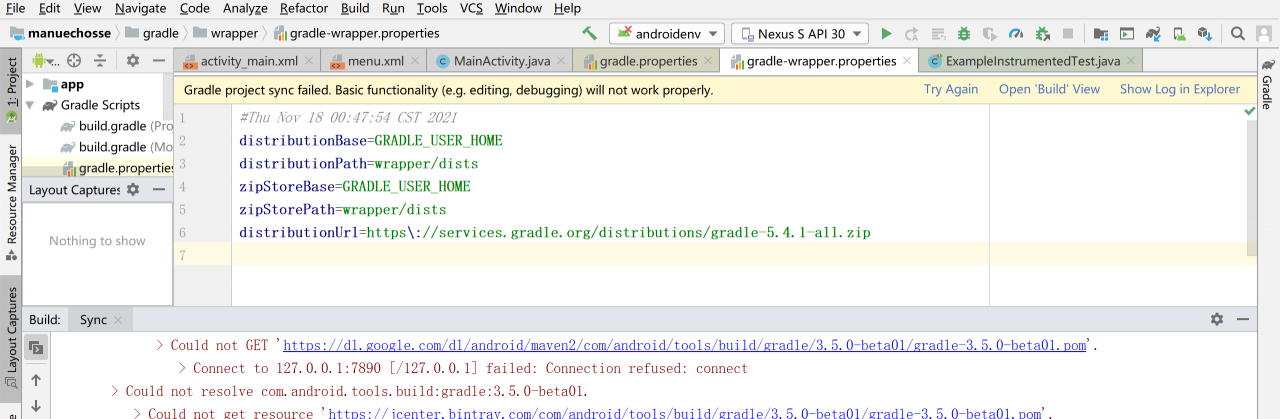Run the app with green play button
This screenshot has width=1280, height=419.
click(x=886, y=34)
